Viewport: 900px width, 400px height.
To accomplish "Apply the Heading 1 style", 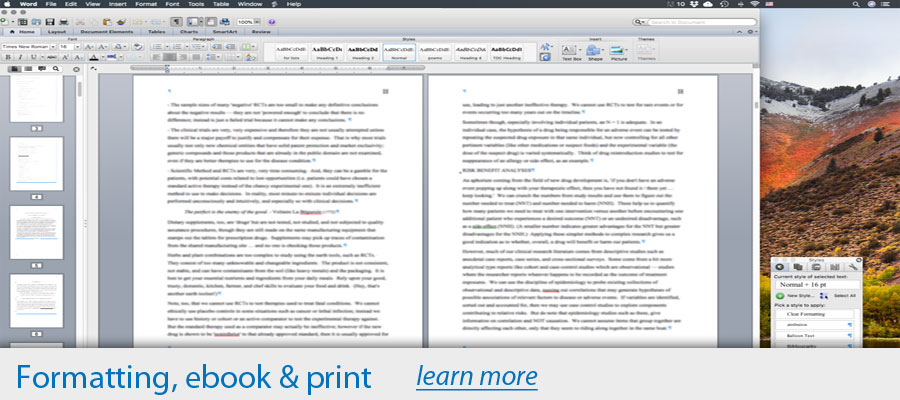I will click(327, 51).
